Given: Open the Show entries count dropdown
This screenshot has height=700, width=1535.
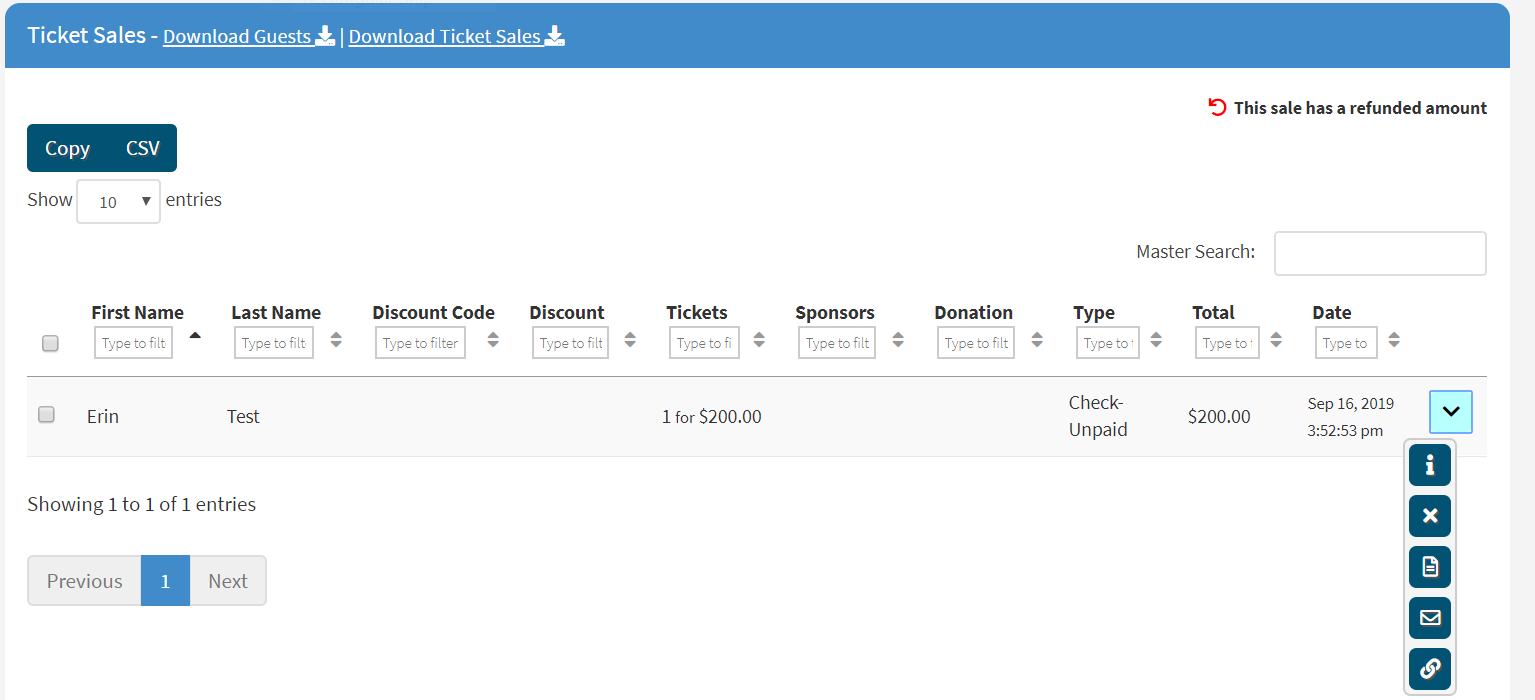Looking at the screenshot, I should [x=118, y=201].
